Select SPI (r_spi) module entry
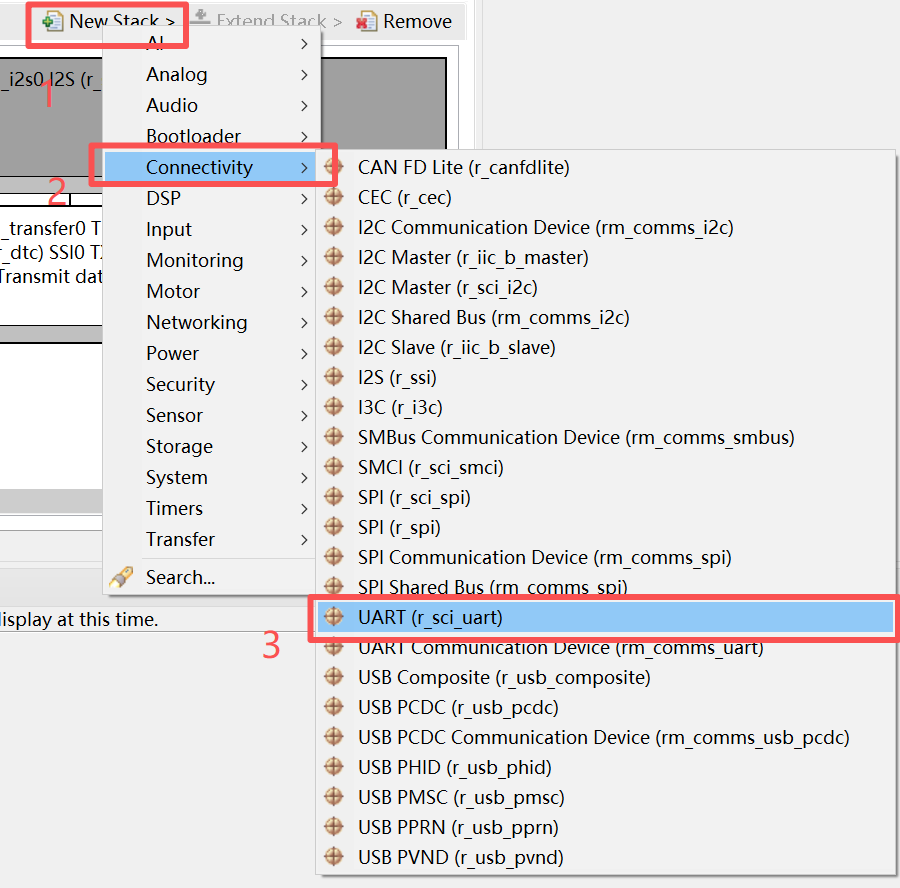 click(606, 527)
